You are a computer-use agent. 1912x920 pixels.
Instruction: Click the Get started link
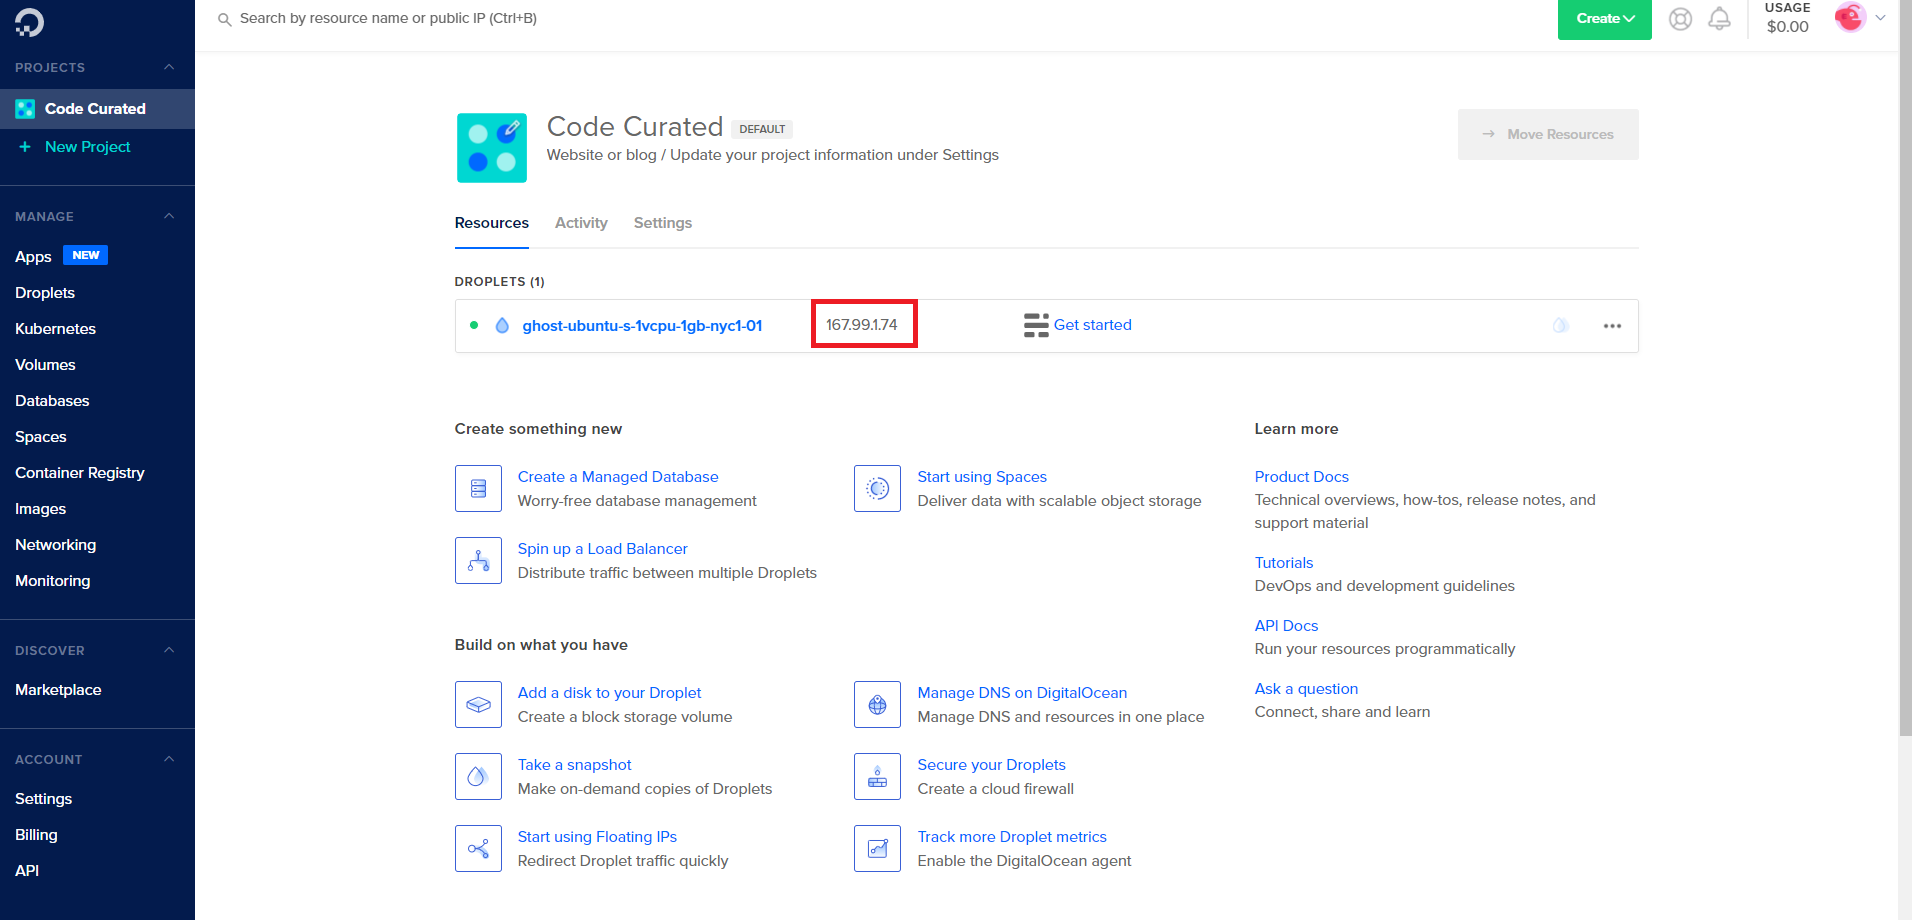pyautogui.click(x=1093, y=325)
